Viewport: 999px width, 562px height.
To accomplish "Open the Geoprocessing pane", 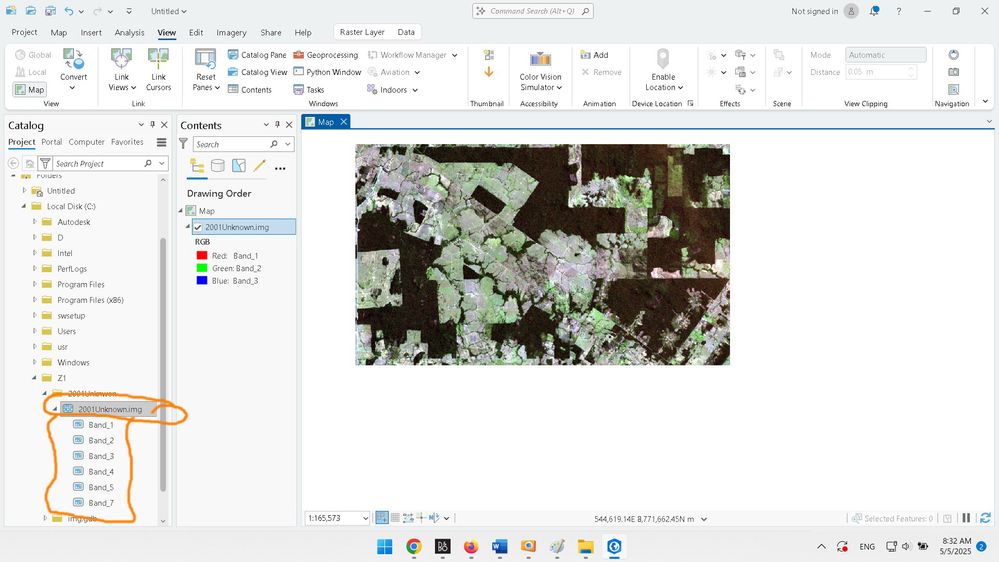I will click(325, 55).
